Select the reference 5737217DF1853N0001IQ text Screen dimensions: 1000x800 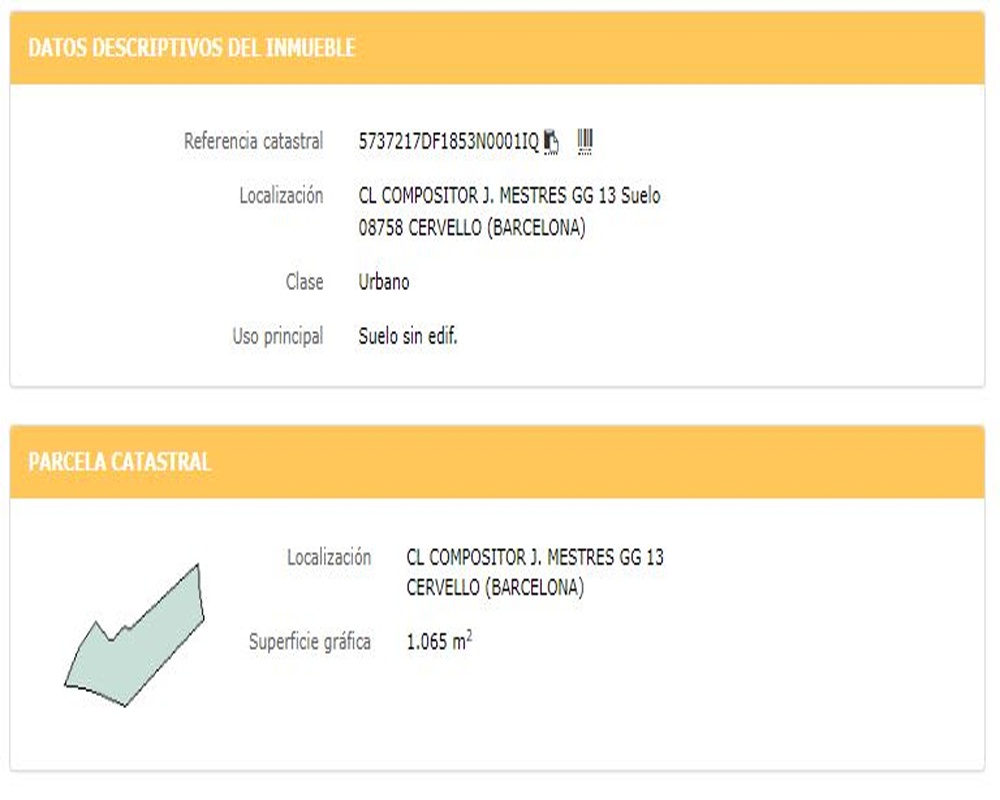click(448, 141)
